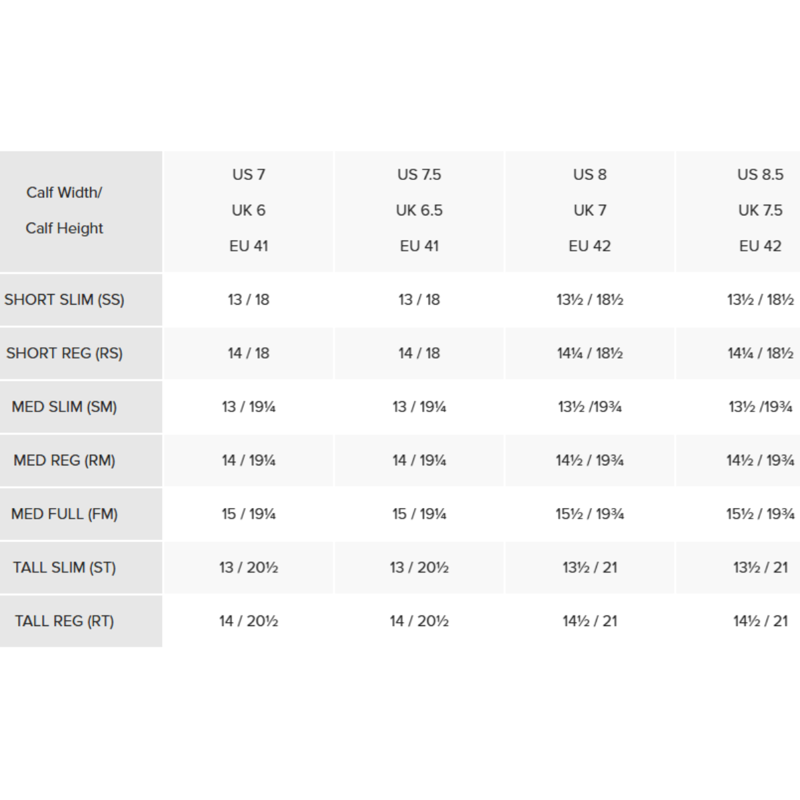The height and width of the screenshot is (800, 800).
Task: Select the US 7.5 column header
Action: click(x=419, y=211)
